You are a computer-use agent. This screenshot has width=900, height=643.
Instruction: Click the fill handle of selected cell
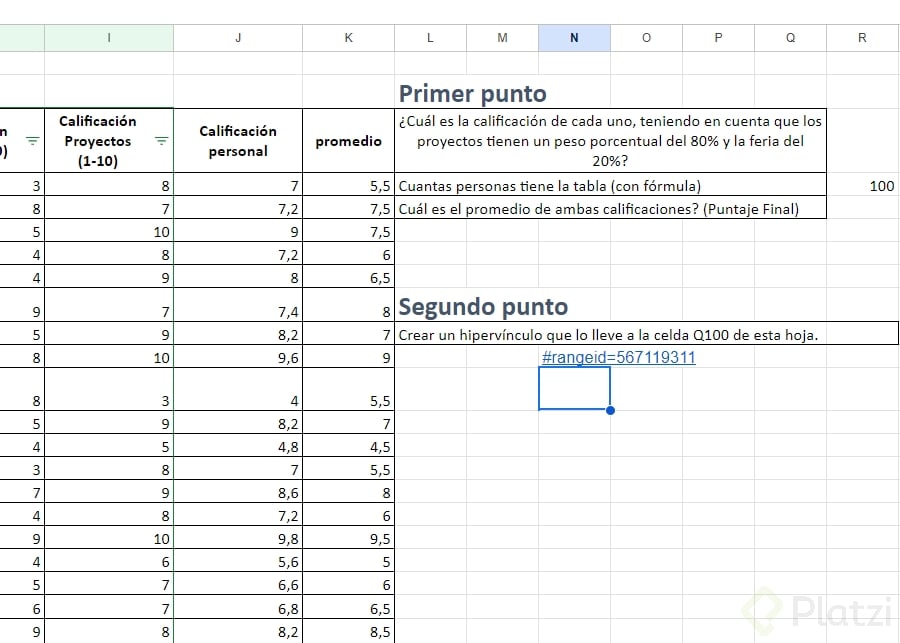tap(610, 410)
